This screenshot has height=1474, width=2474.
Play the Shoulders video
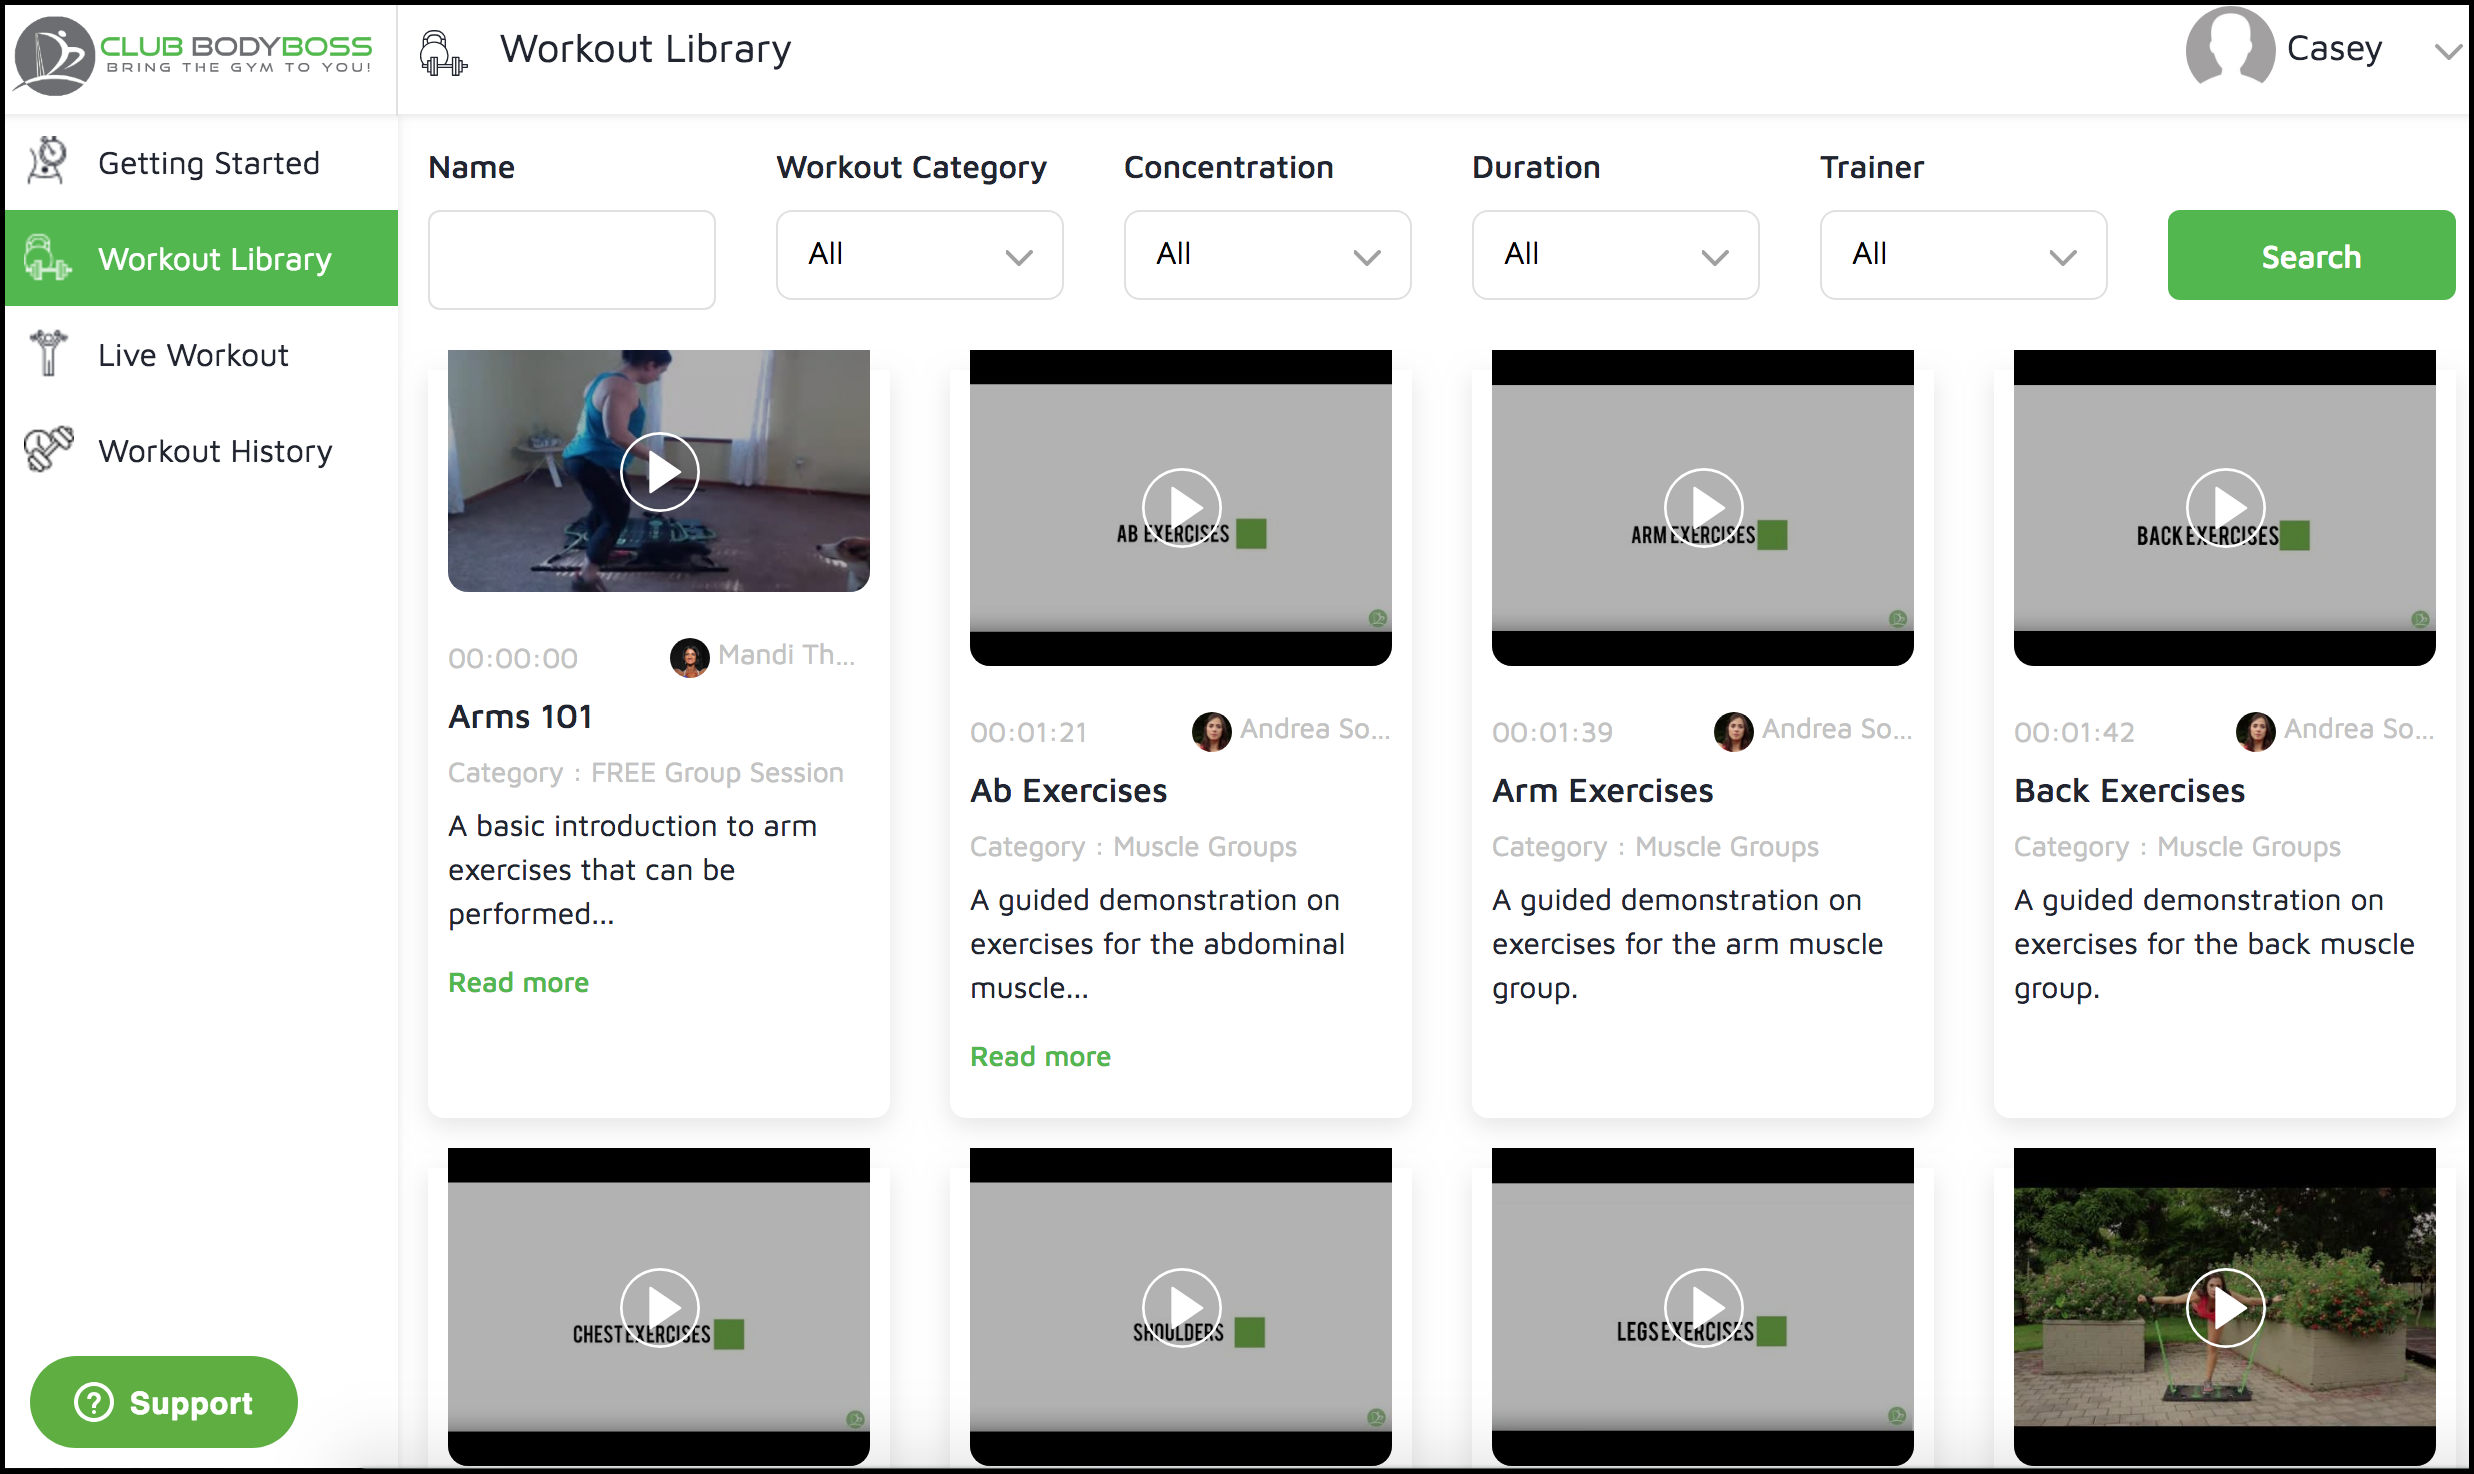[x=1181, y=1307]
